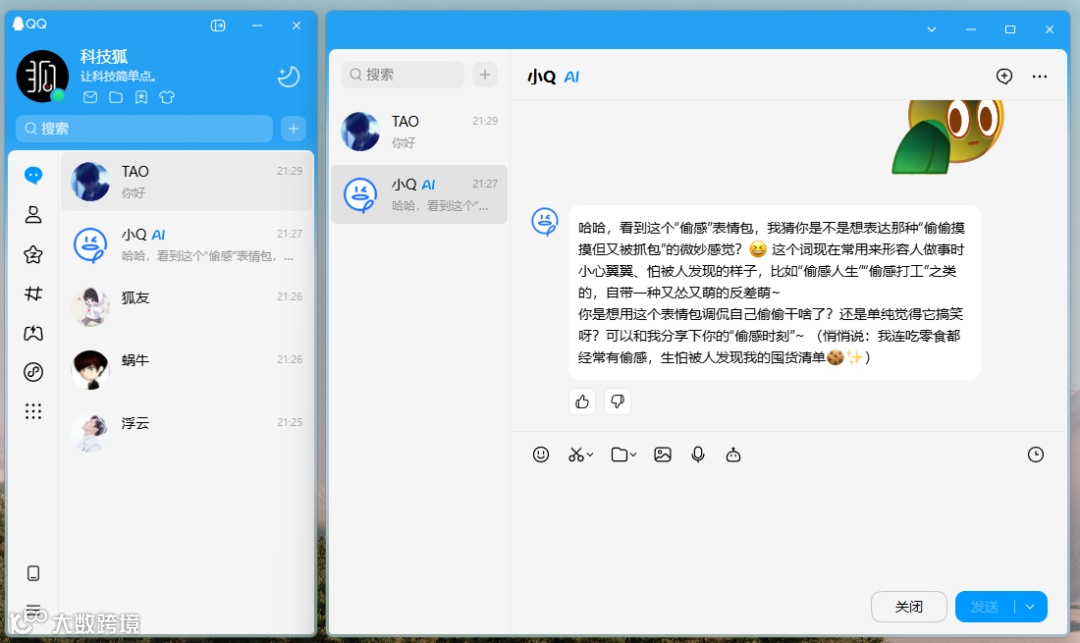Open the shirt dress-up icon in profile header
The image size is (1080, 643).
pyautogui.click(x=167, y=97)
